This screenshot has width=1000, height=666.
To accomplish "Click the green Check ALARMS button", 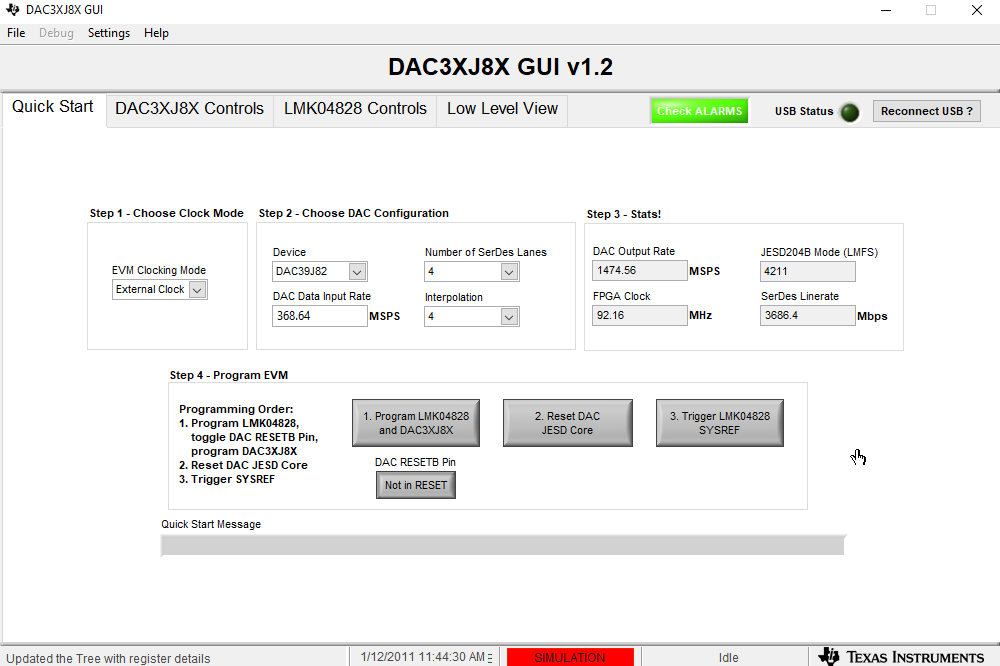I will point(700,111).
